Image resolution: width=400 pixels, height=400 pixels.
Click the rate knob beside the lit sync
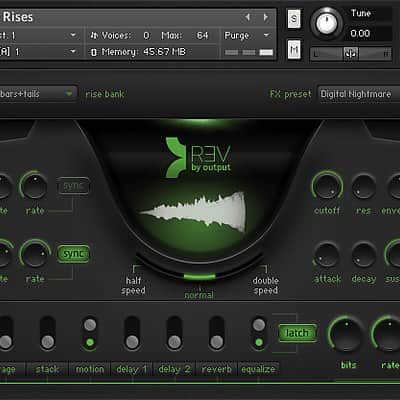(x=35, y=255)
